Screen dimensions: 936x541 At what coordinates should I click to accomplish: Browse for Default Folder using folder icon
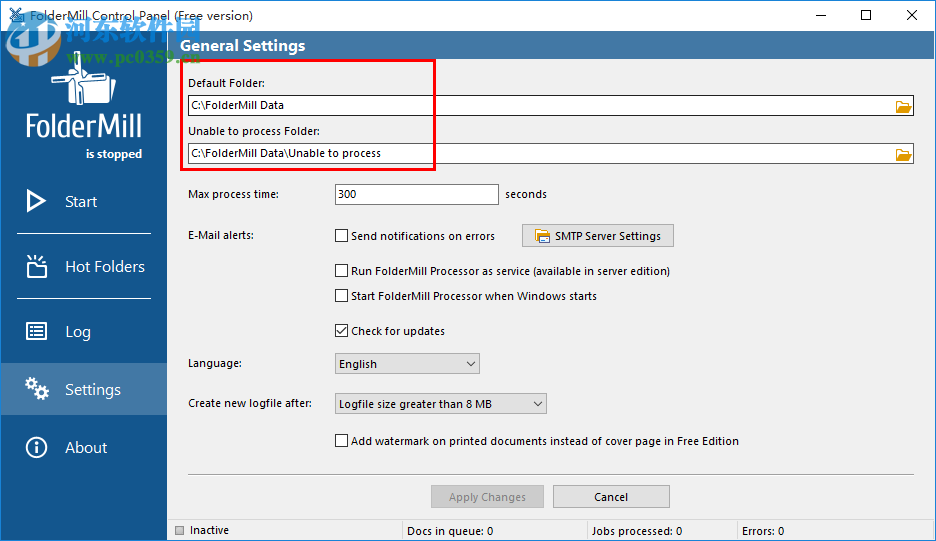click(903, 106)
